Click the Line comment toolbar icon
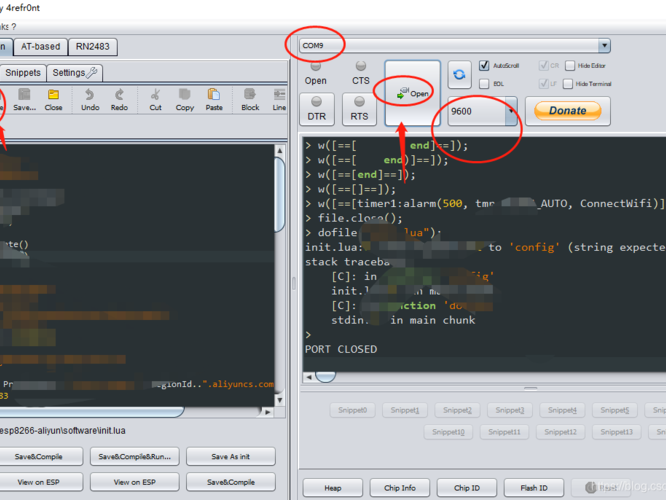The height and width of the screenshot is (500, 666). 279,100
